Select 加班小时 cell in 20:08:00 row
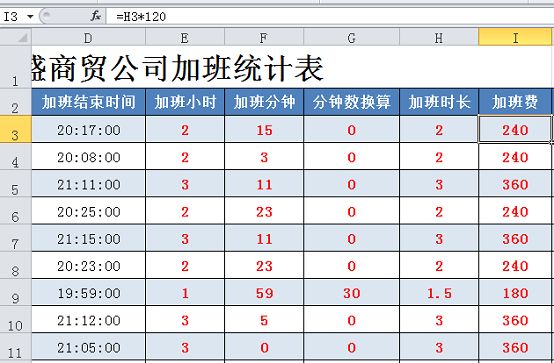Screen dimensions: 554x363 point(185,157)
